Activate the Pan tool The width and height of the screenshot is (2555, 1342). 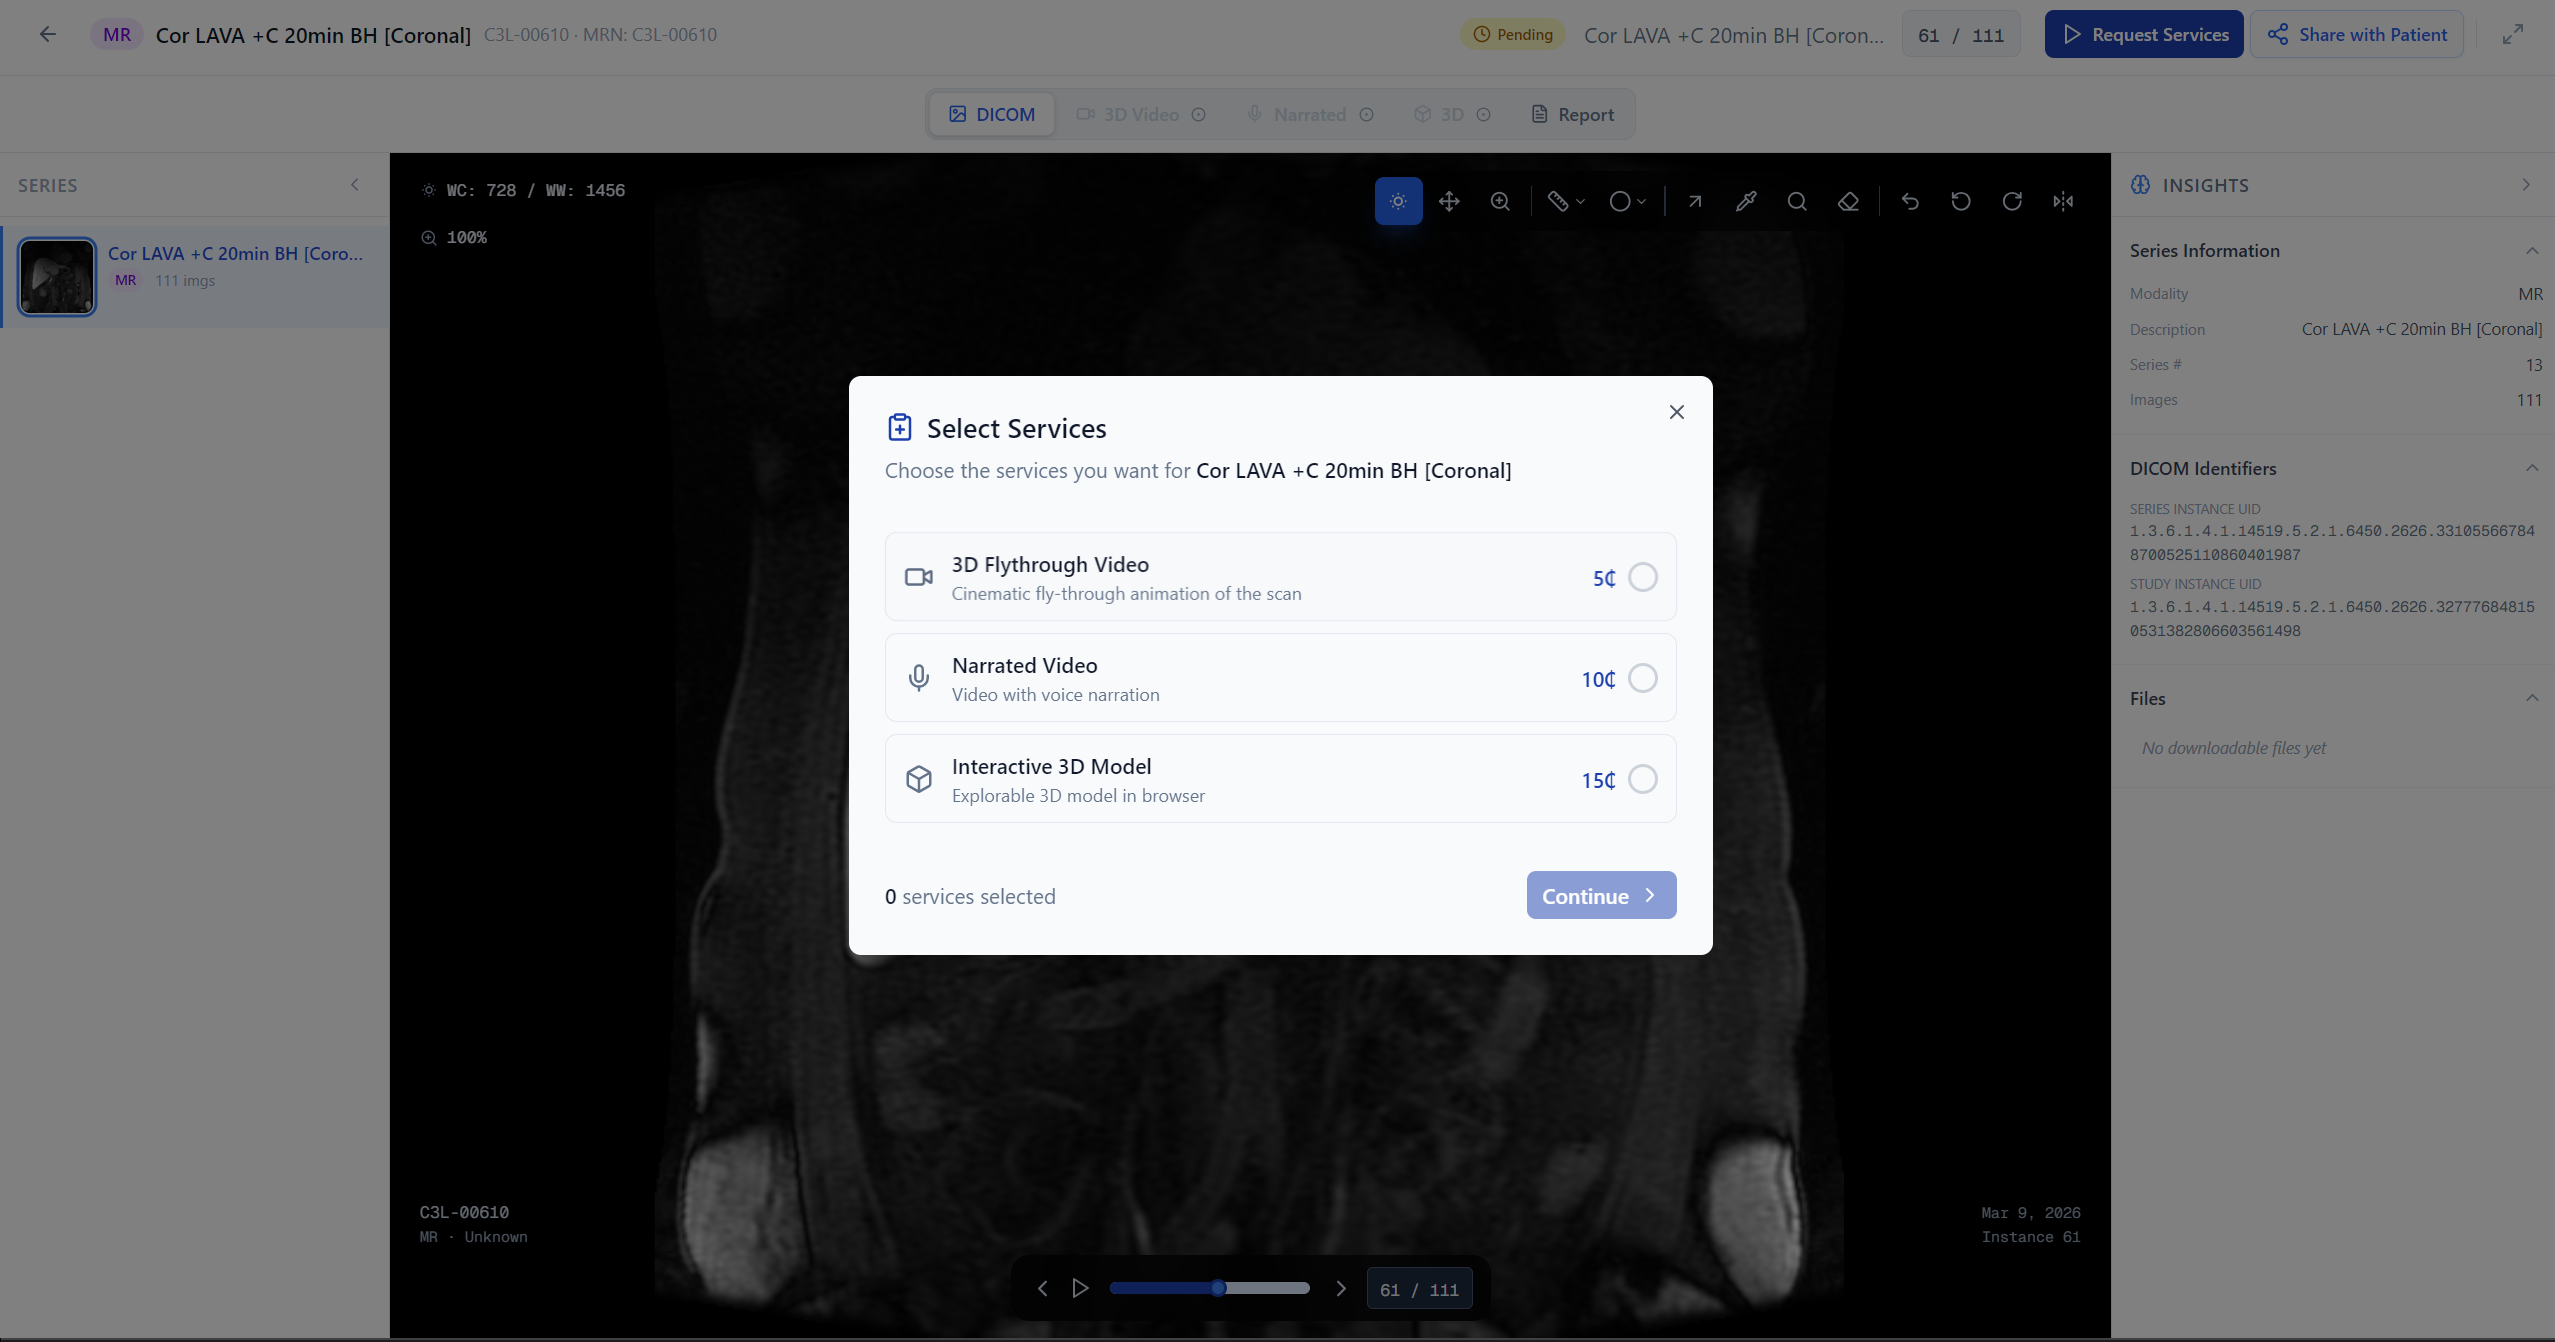pos(1449,201)
